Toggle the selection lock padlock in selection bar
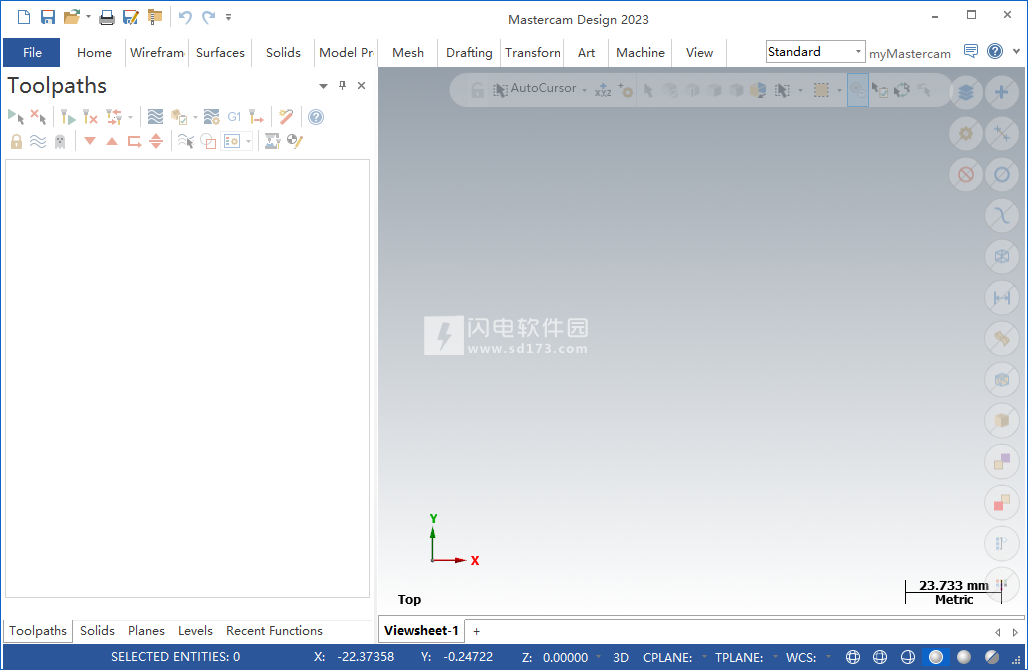1028x670 pixels. (x=477, y=90)
